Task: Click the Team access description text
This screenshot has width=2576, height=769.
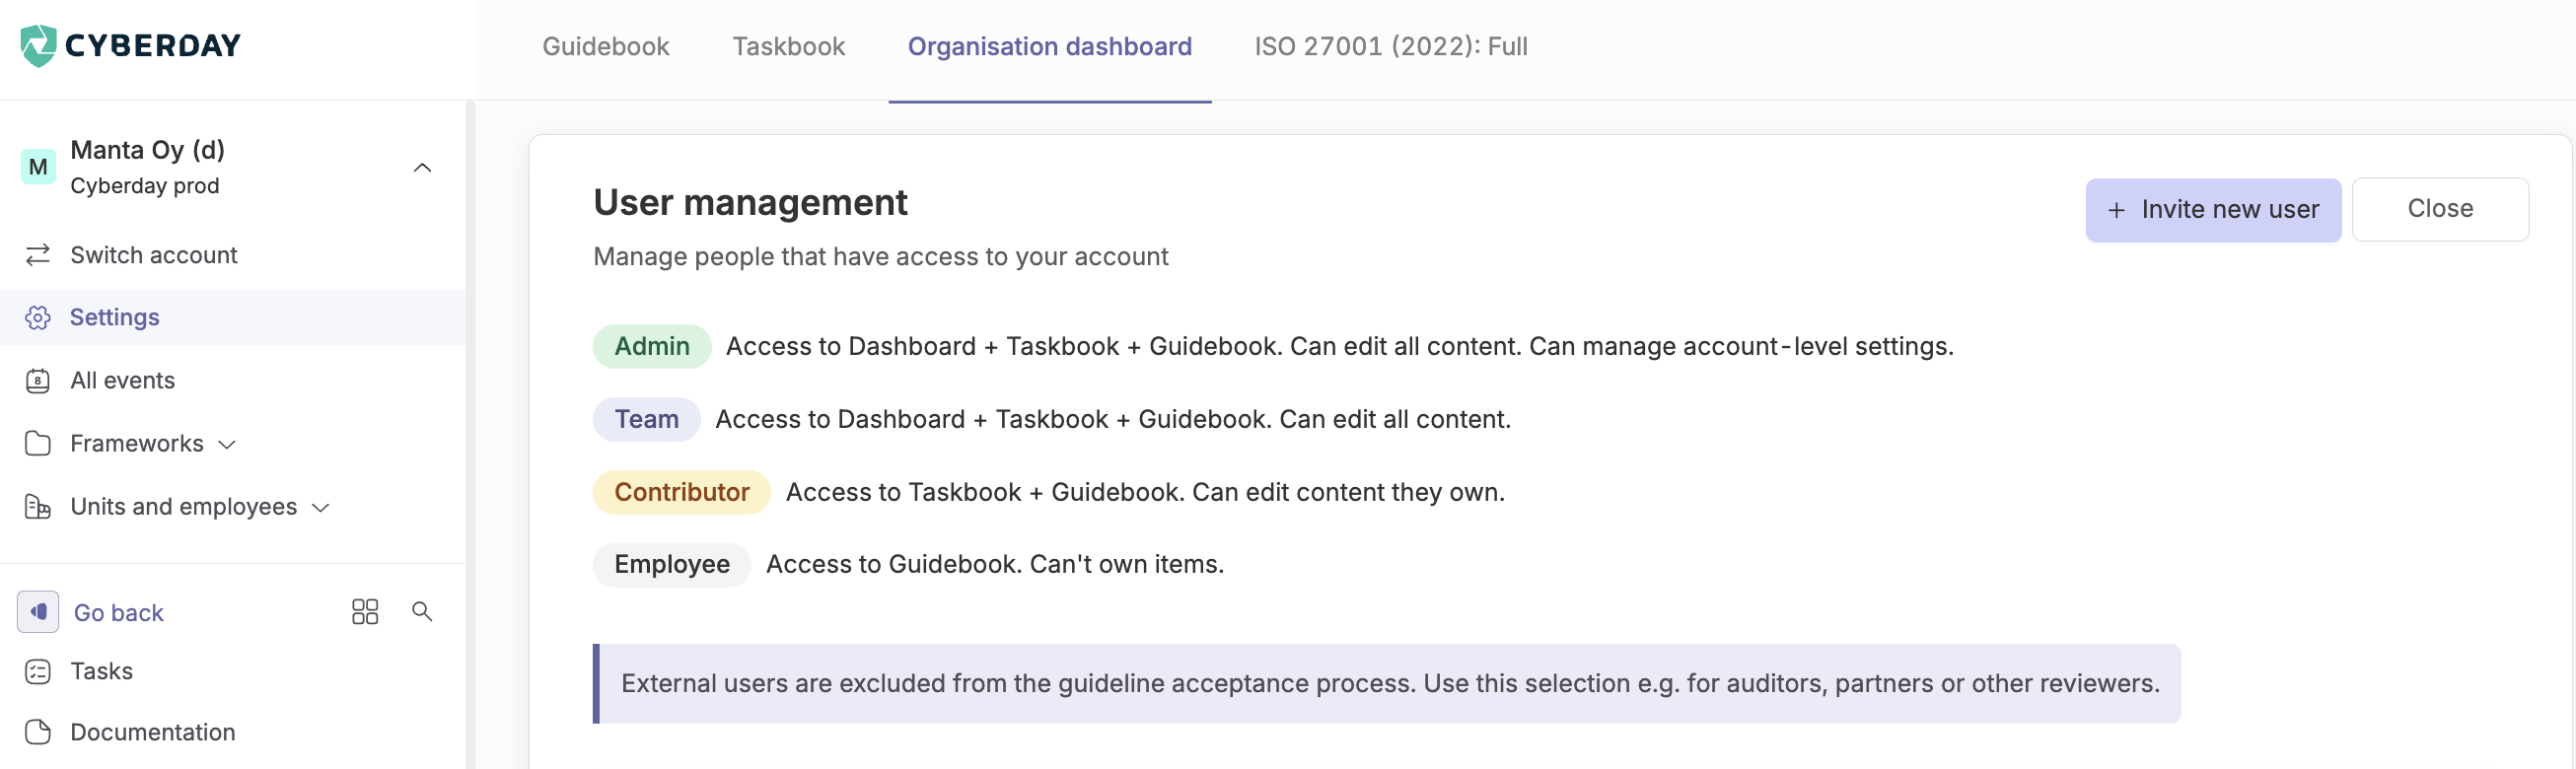Action: click(1113, 419)
